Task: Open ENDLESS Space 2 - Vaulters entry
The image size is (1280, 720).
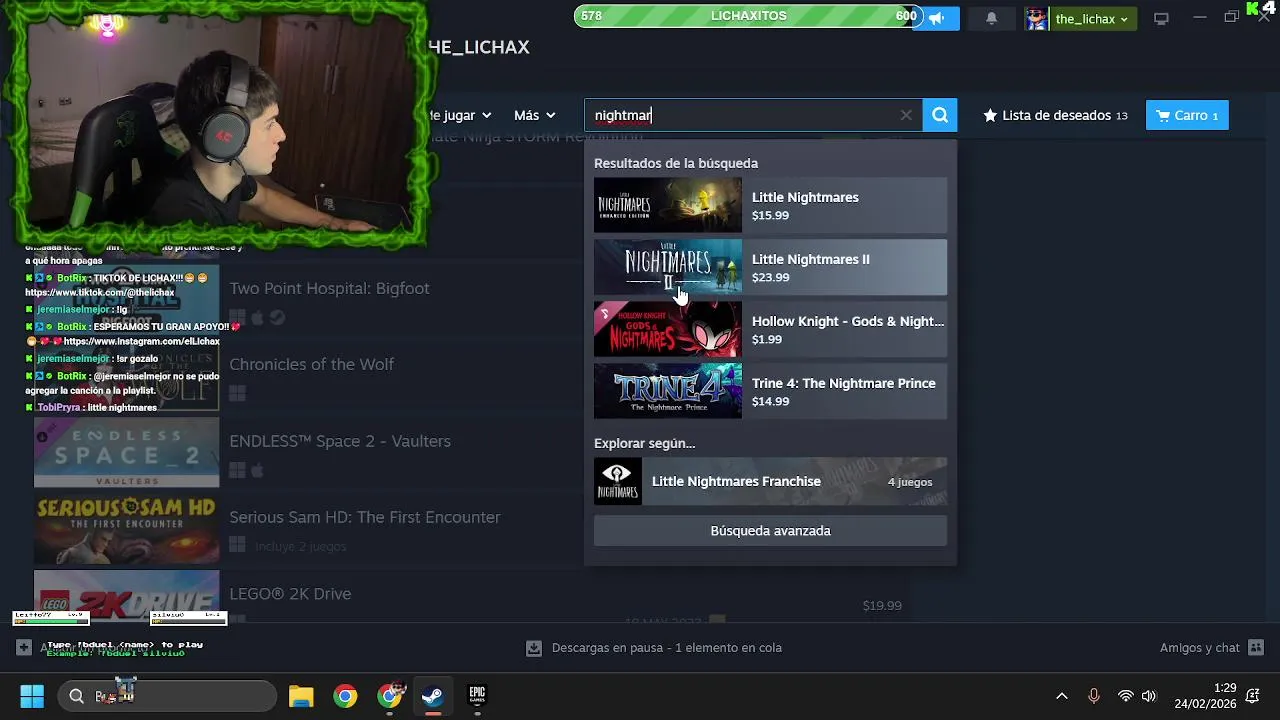Action: tap(340, 441)
